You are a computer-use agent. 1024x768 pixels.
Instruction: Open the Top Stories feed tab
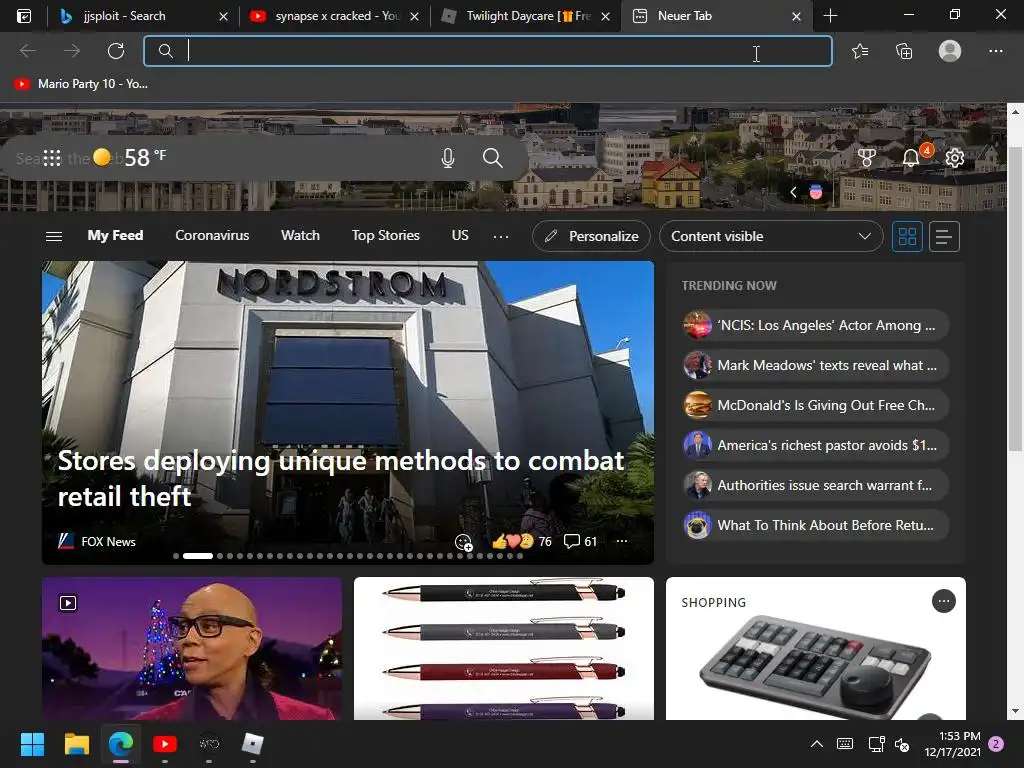(386, 236)
